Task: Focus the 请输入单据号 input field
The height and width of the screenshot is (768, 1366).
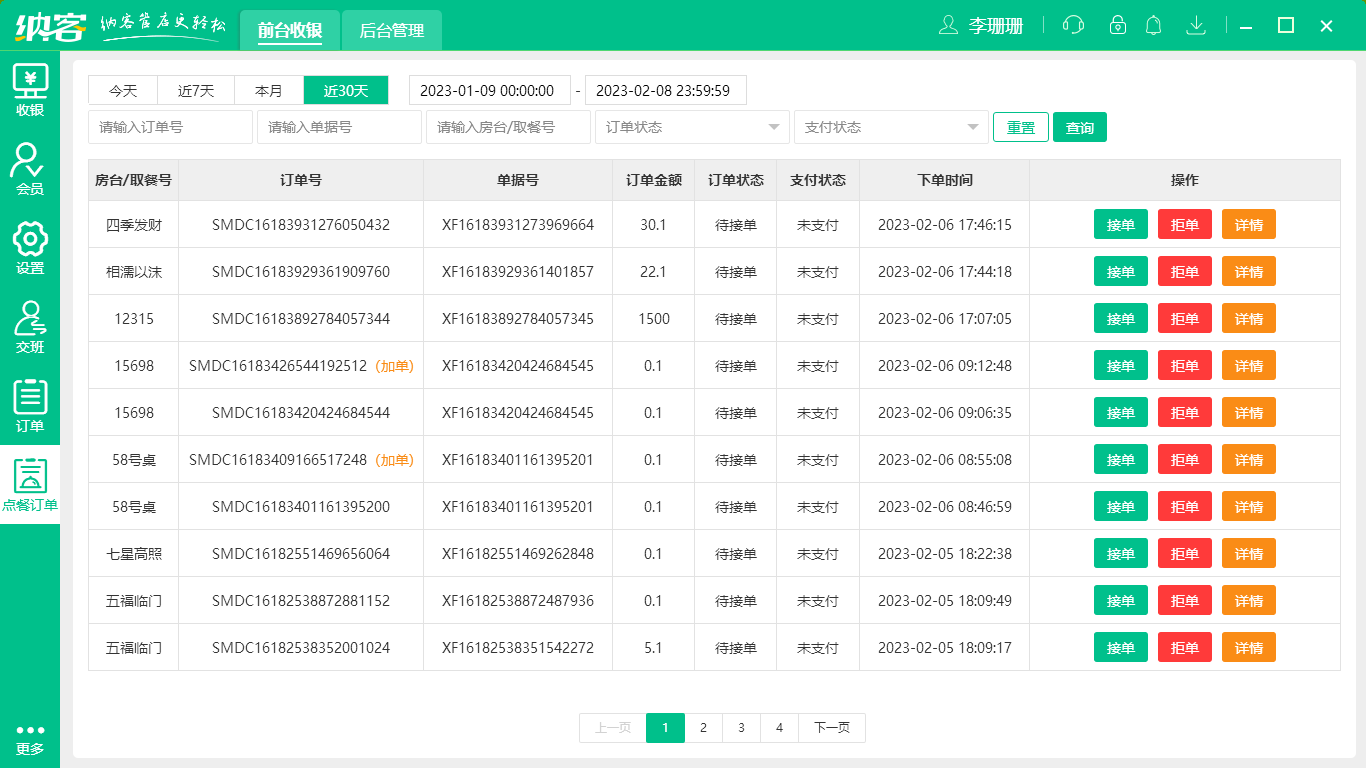Action: coord(339,127)
